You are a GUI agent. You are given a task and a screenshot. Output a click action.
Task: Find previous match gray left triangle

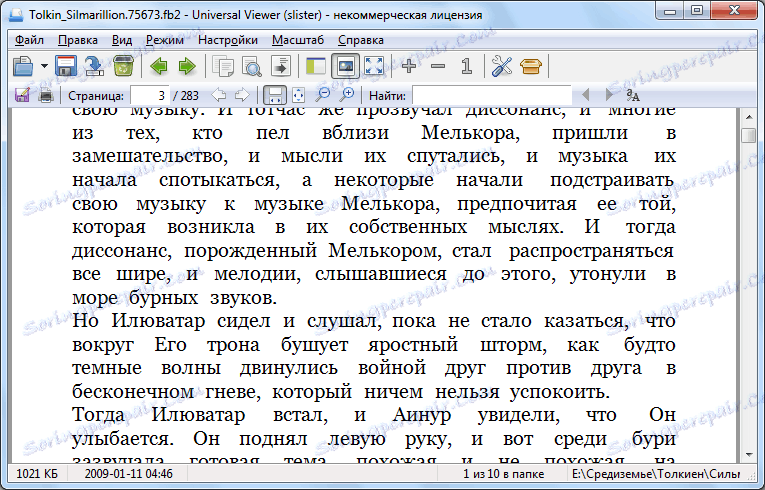click(x=586, y=95)
